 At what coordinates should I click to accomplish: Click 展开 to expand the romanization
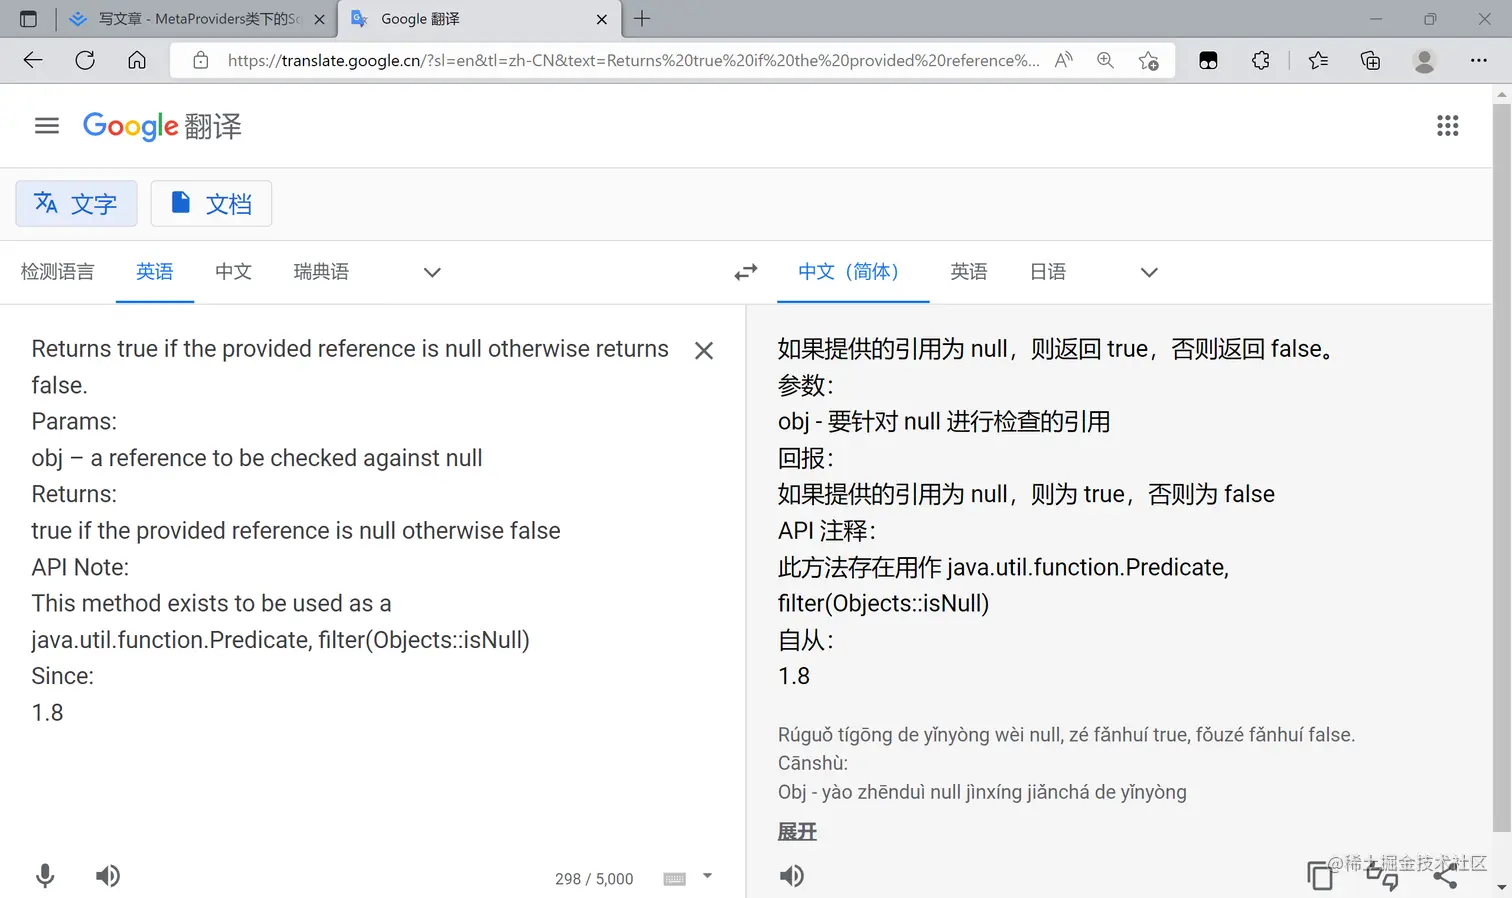pos(797,831)
